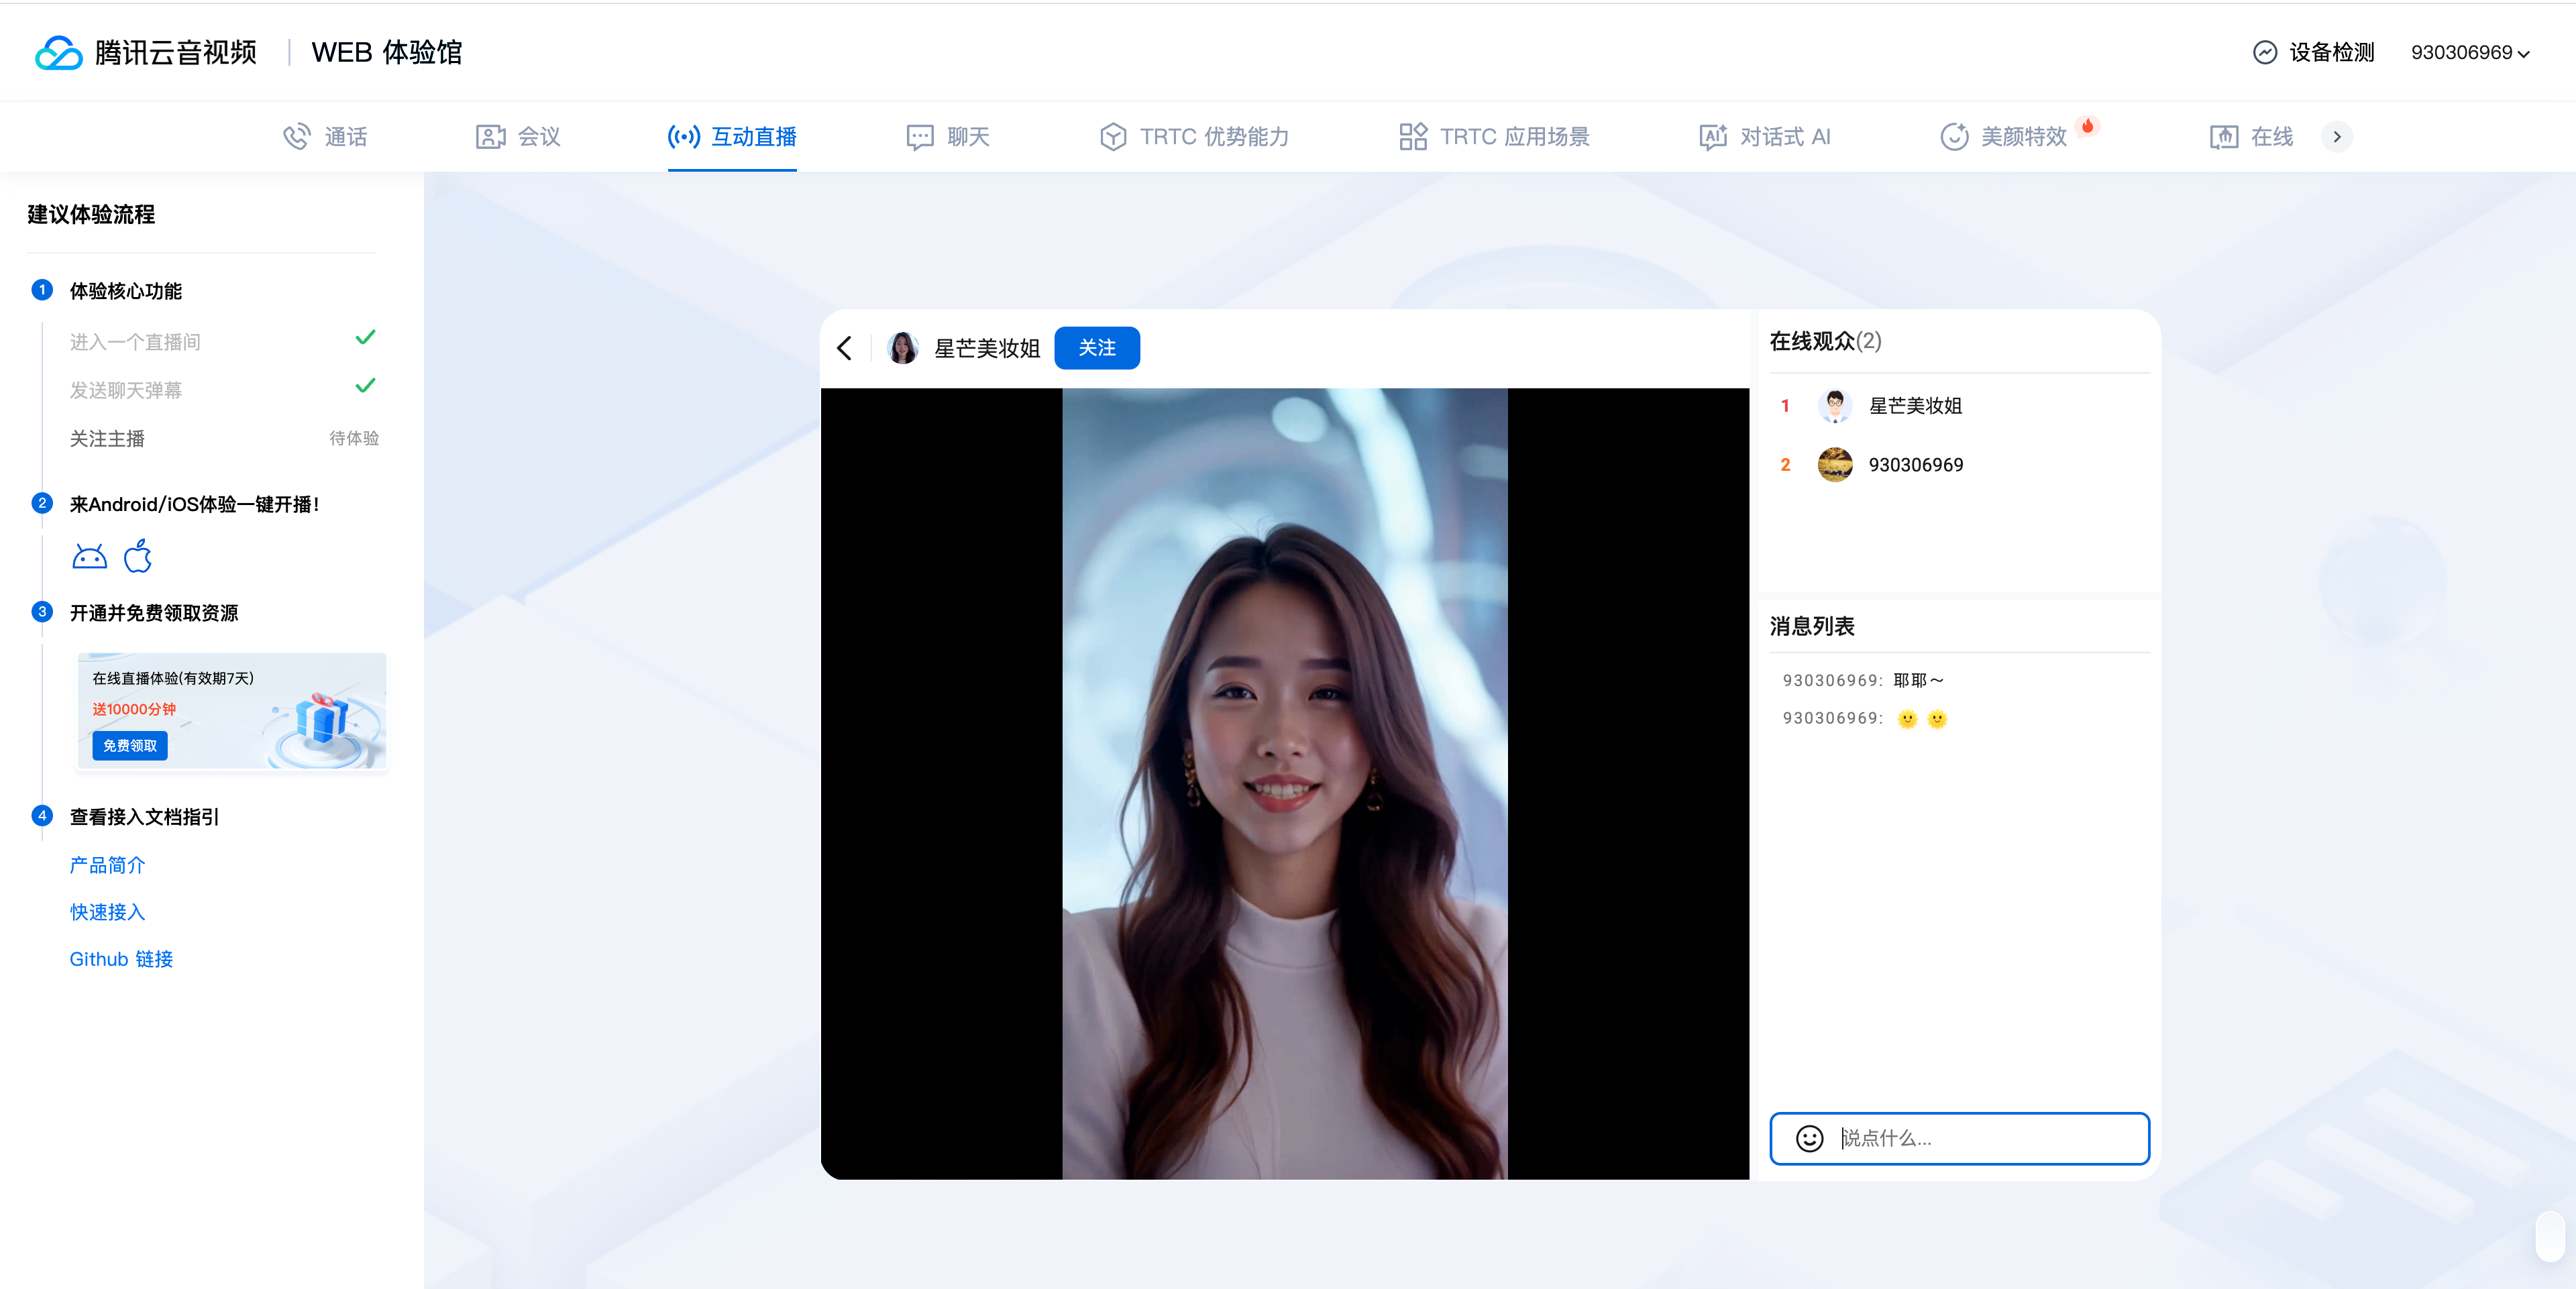The width and height of the screenshot is (2576, 1289).
Task: Click the Apple iOS icon
Action: 138,556
